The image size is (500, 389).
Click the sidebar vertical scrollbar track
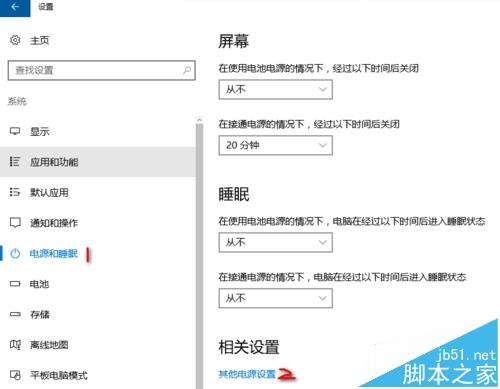(200, 256)
